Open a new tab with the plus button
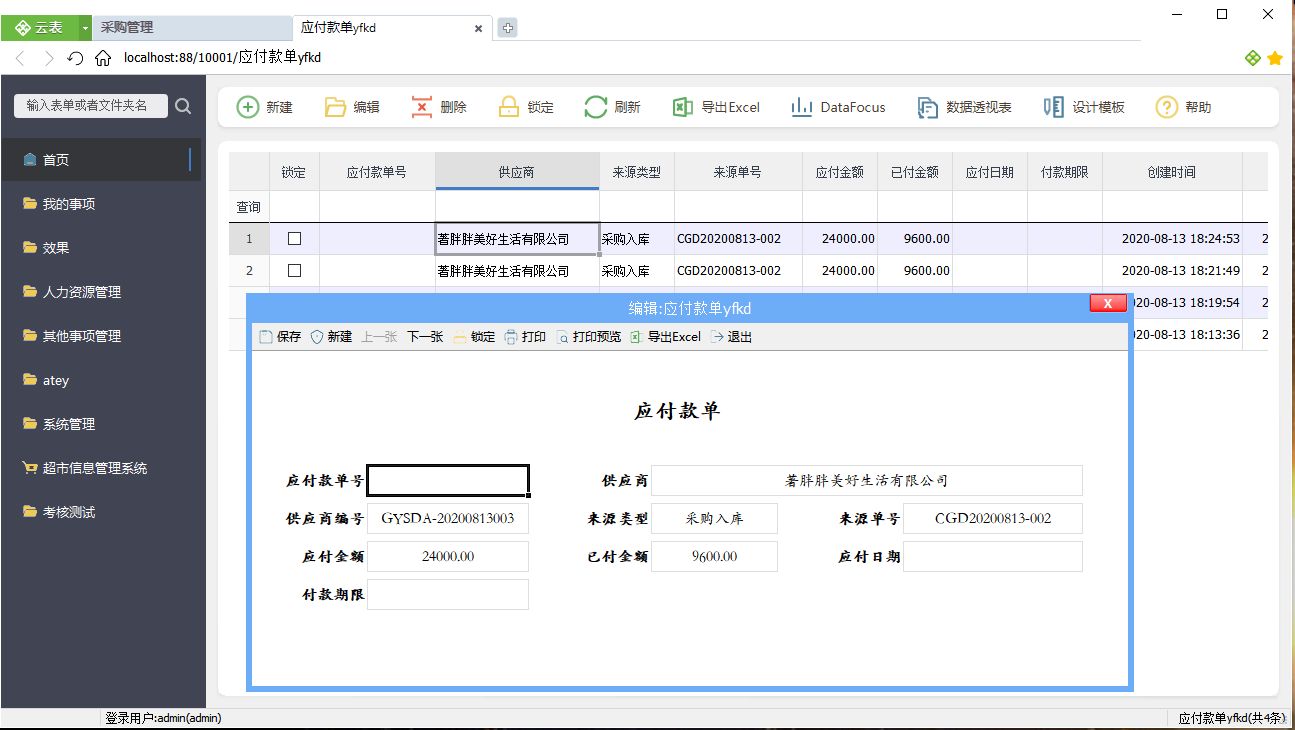This screenshot has height=730, width=1295. pyautogui.click(x=508, y=28)
